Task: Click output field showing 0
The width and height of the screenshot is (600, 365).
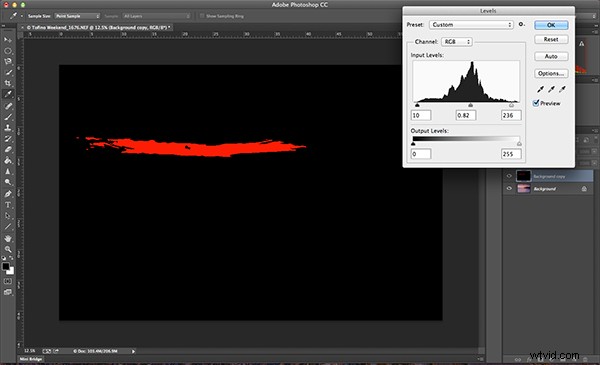Action: (x=421, y=154)
